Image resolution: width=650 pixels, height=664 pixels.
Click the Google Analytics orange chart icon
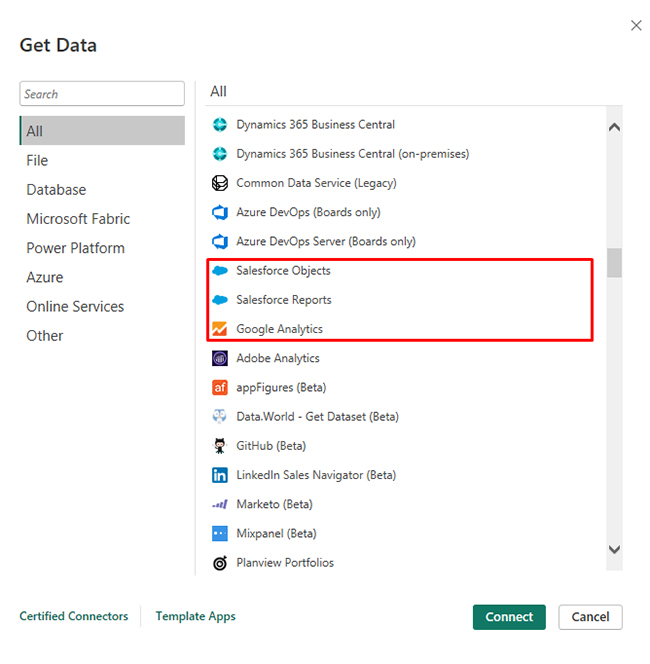(219, 329)
